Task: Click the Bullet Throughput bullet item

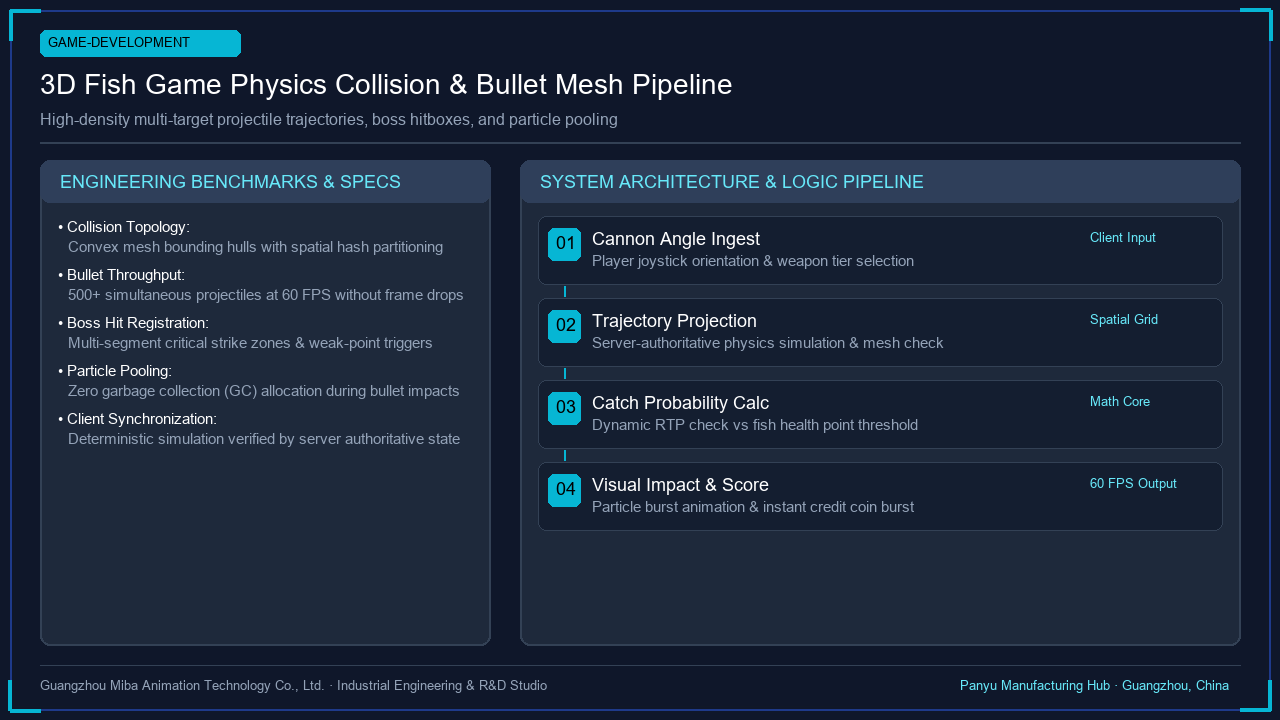Action: point(261,285)
